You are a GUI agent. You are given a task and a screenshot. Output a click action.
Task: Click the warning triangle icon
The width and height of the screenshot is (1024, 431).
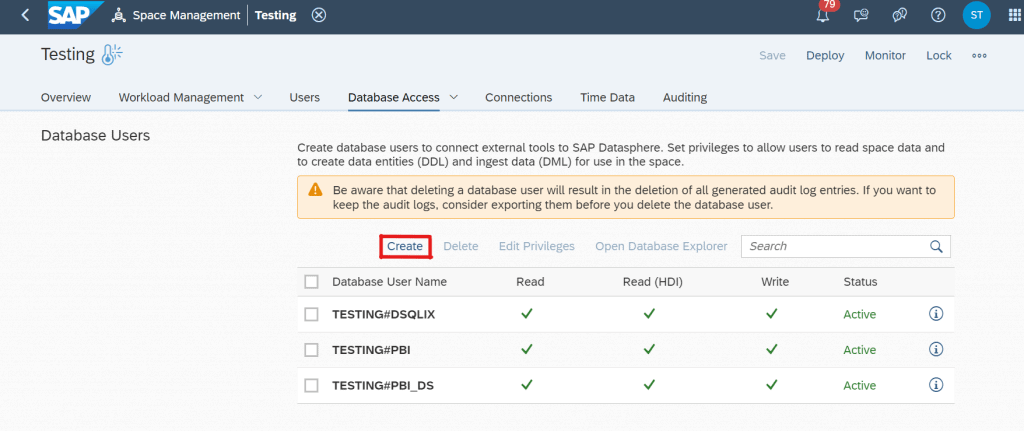[315, 190]
